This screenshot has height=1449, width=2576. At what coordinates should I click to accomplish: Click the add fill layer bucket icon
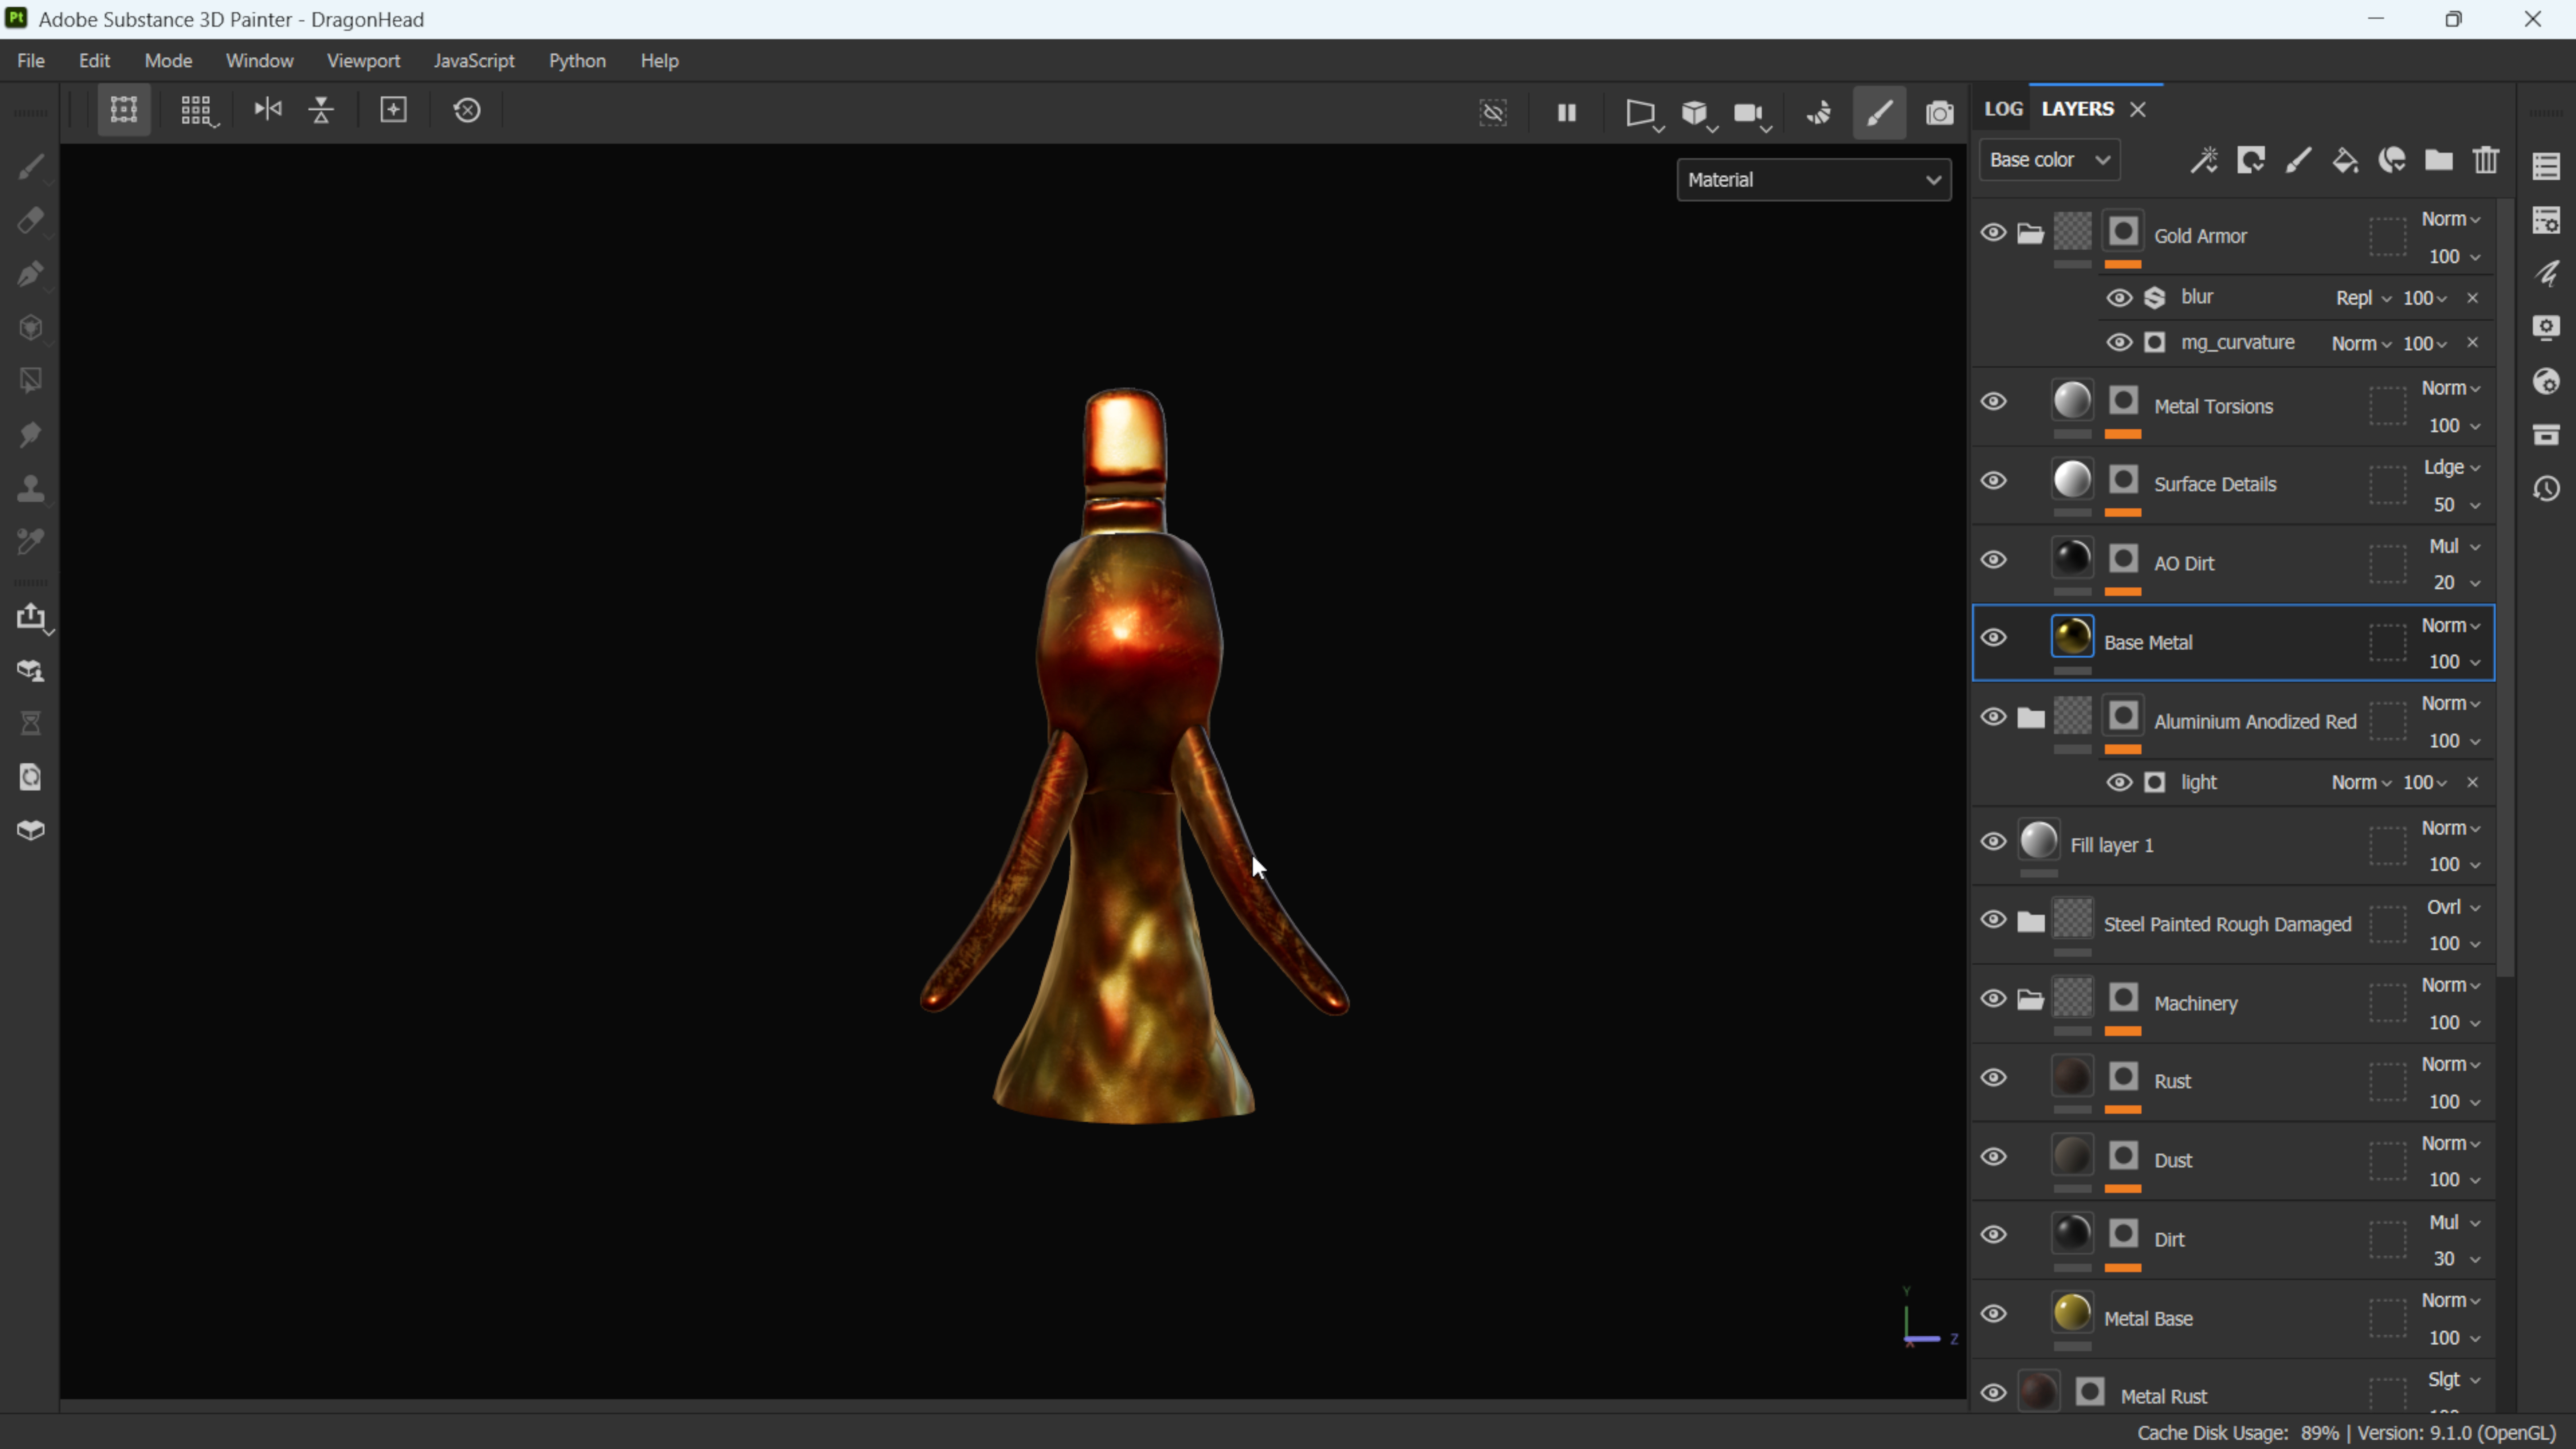(2345, 160)
